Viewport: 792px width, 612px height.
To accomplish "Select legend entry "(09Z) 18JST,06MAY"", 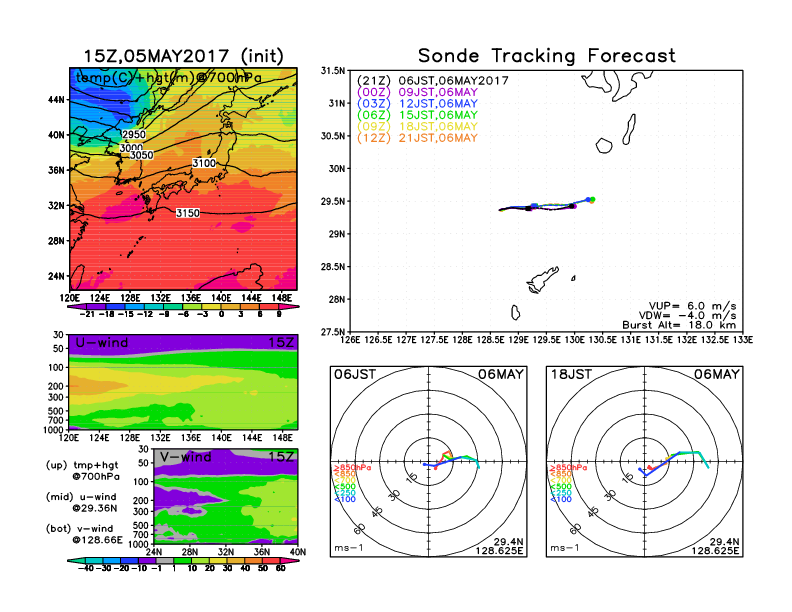I will [x=417, y=126].
